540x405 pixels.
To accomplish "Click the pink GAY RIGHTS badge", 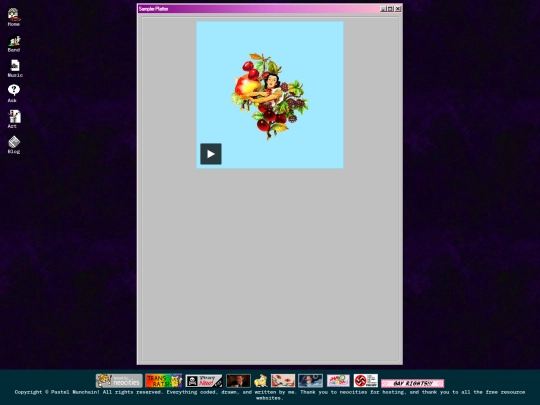I will click(x=413, y=383).
